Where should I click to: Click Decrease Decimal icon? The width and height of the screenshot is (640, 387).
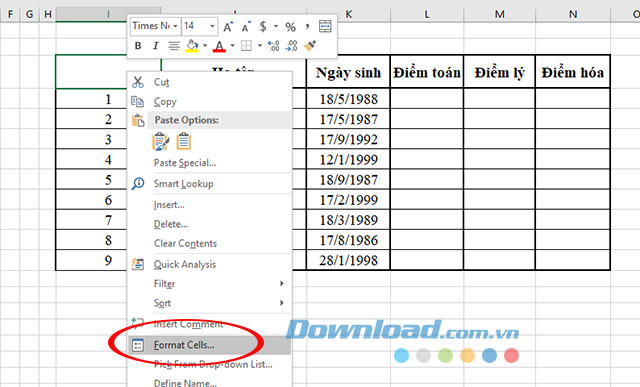click(x=291, y=46)
